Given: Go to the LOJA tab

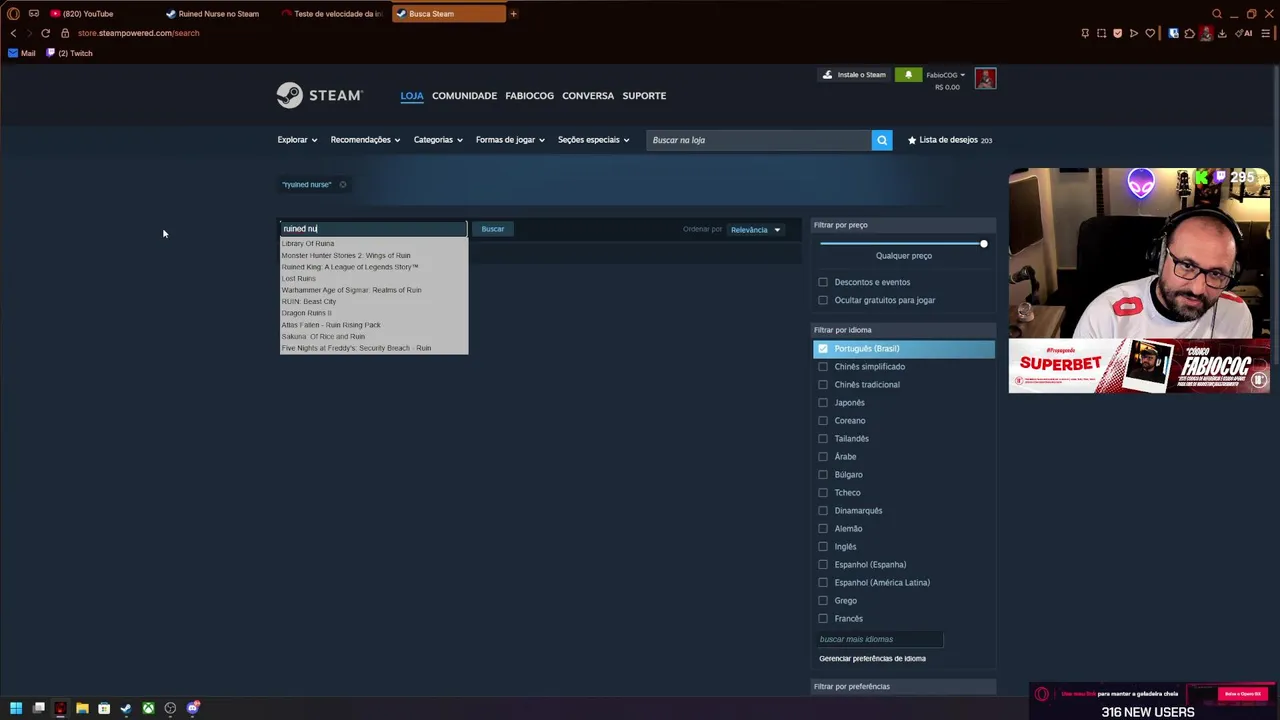Looking at the screenshot, I should tap(412, 96).
